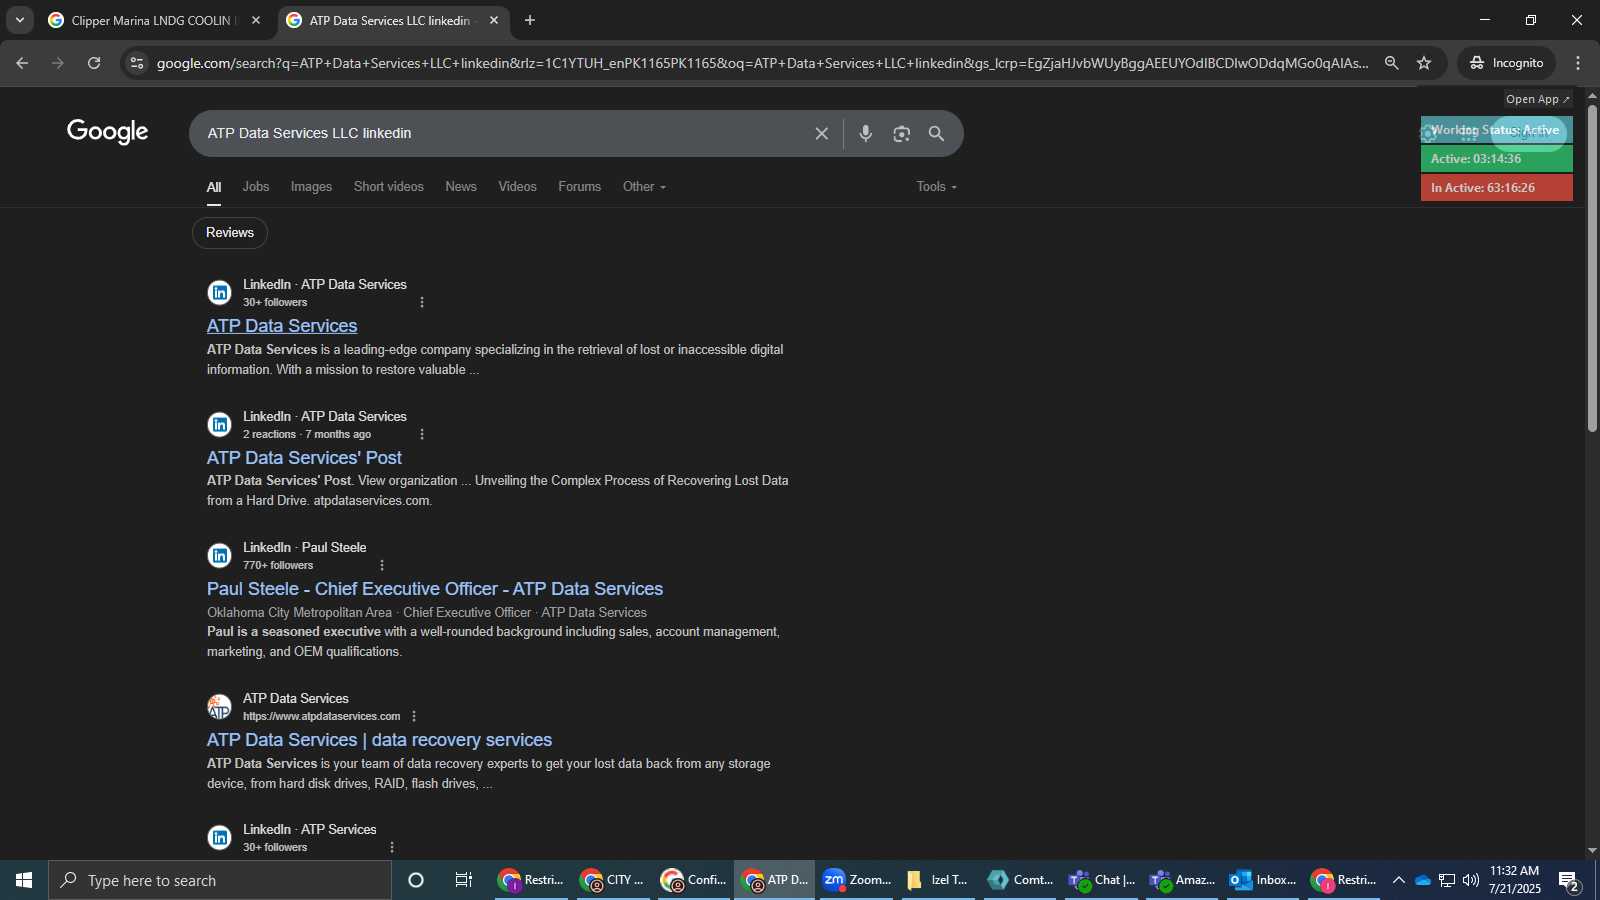Open the notification center icon
Screen dimensions: 1600x900
[1569, 881]
